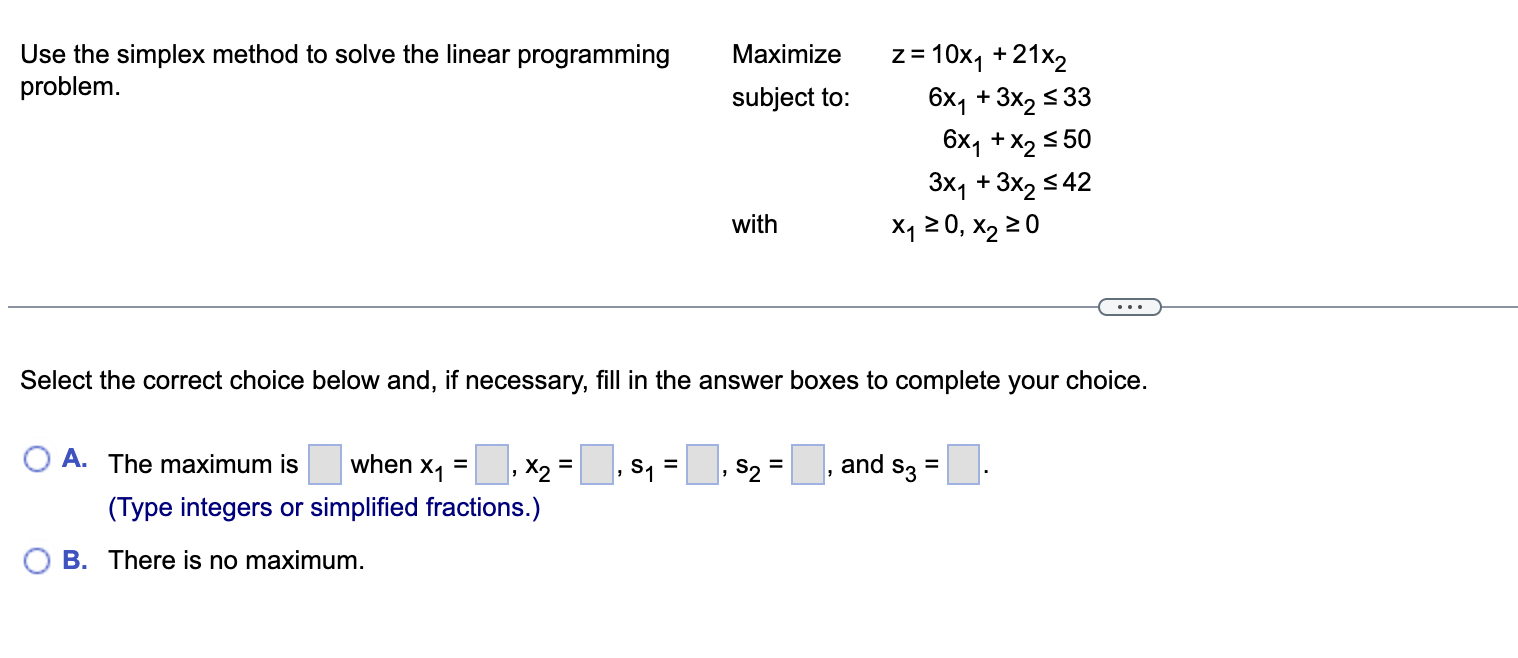Choose the option giving a maximum value
Image resolution: width=1518 pixels, height=658 pixels.
click(37, 457)
